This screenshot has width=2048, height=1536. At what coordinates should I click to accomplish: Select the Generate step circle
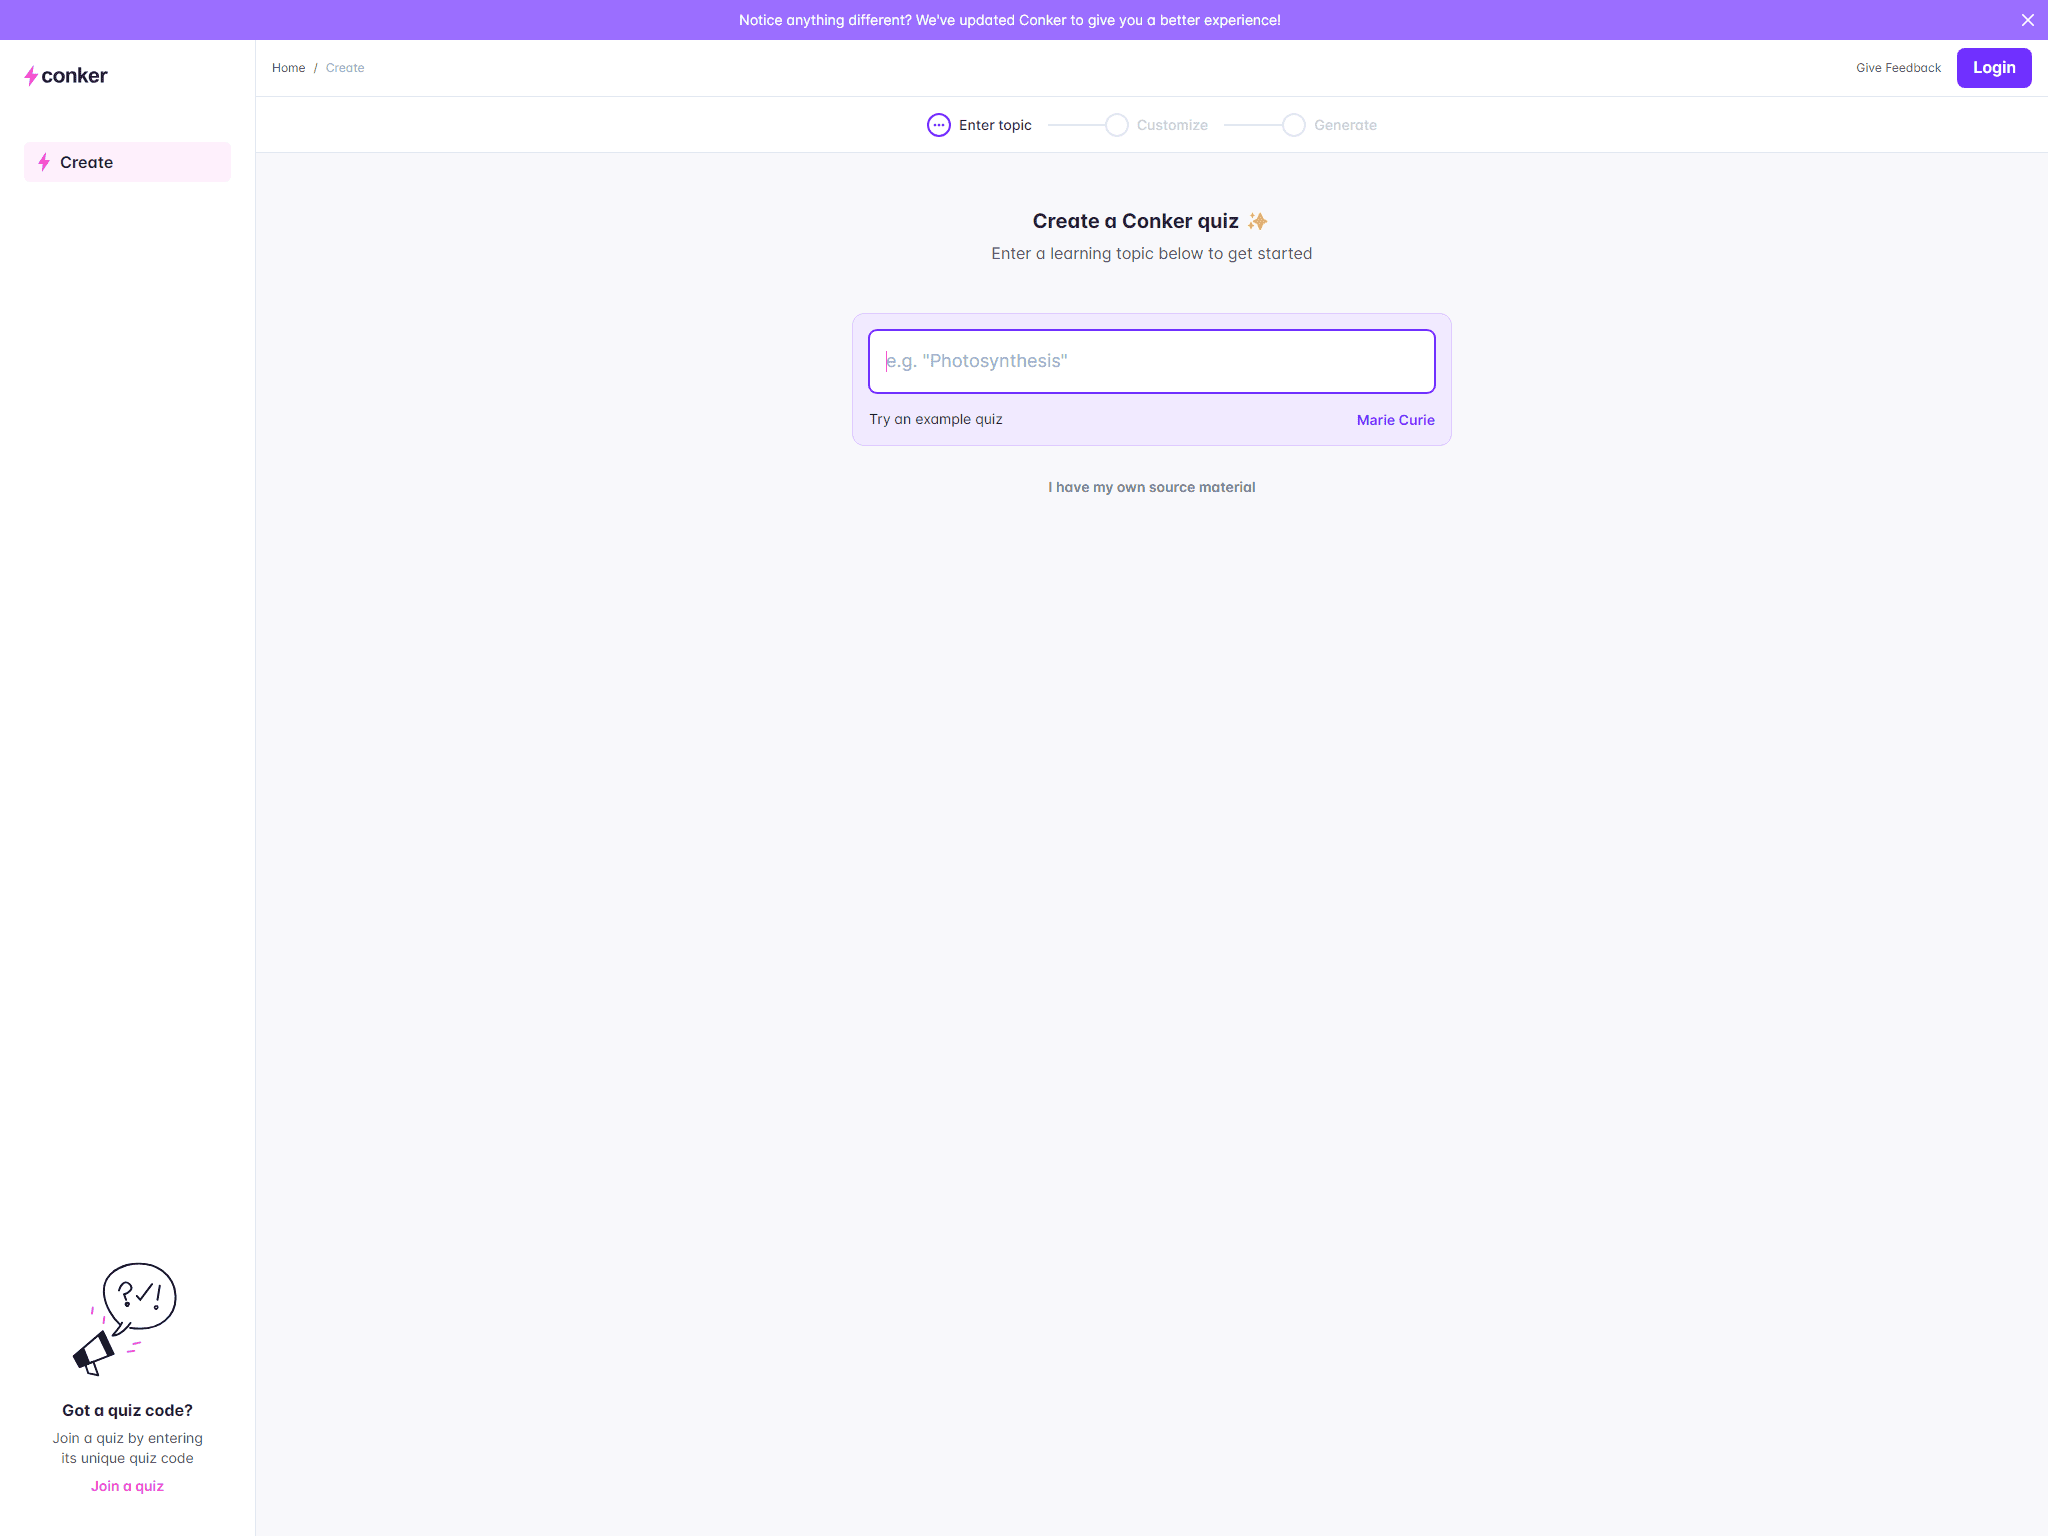[x=1293, y=125]
